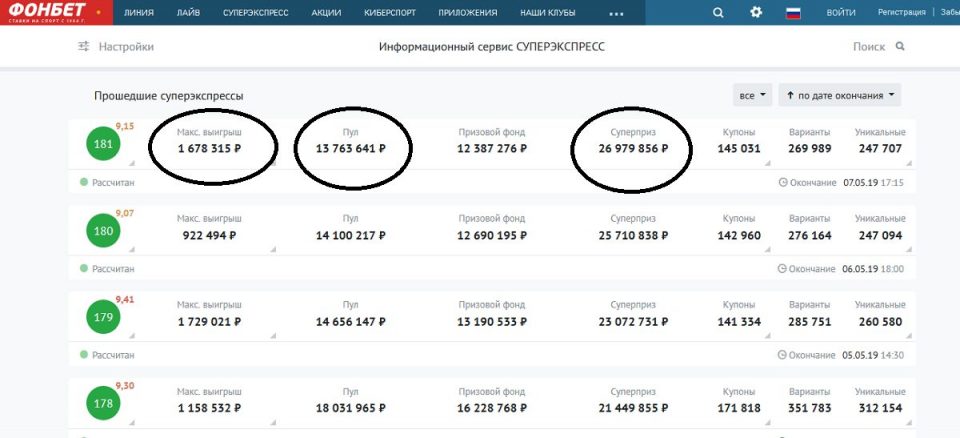Open 'по дате окончания' sort dropdown
This screenshot has height=438, width=960.
coord(839,95)
